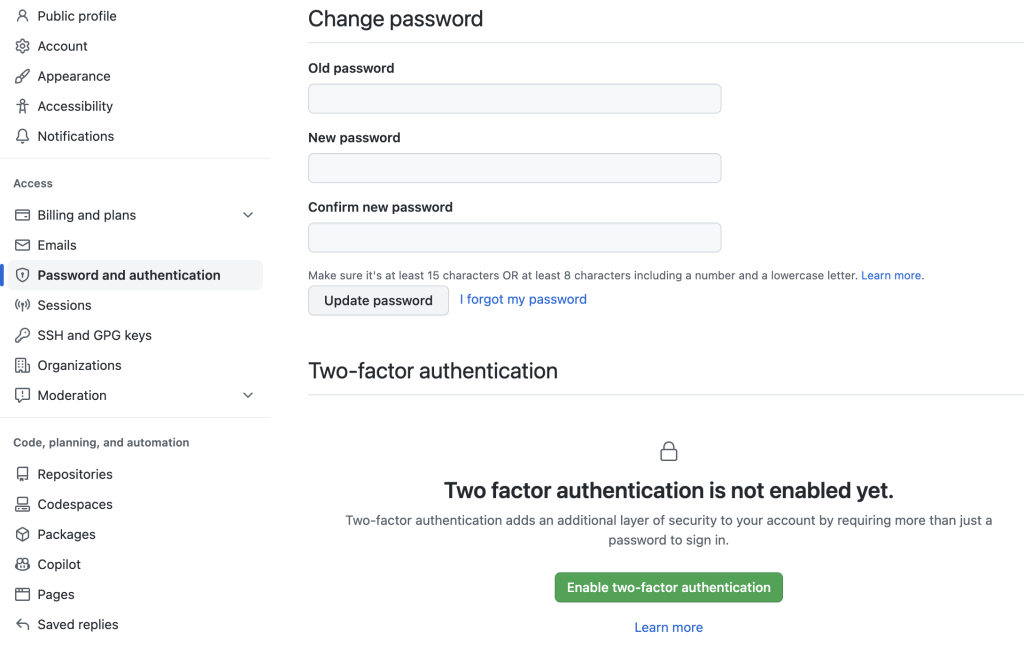Image resolution: width=1024 pixels, height=646 pixels.
Task: Click Enable two-factor authentication button
Action: tap(668, 587)
